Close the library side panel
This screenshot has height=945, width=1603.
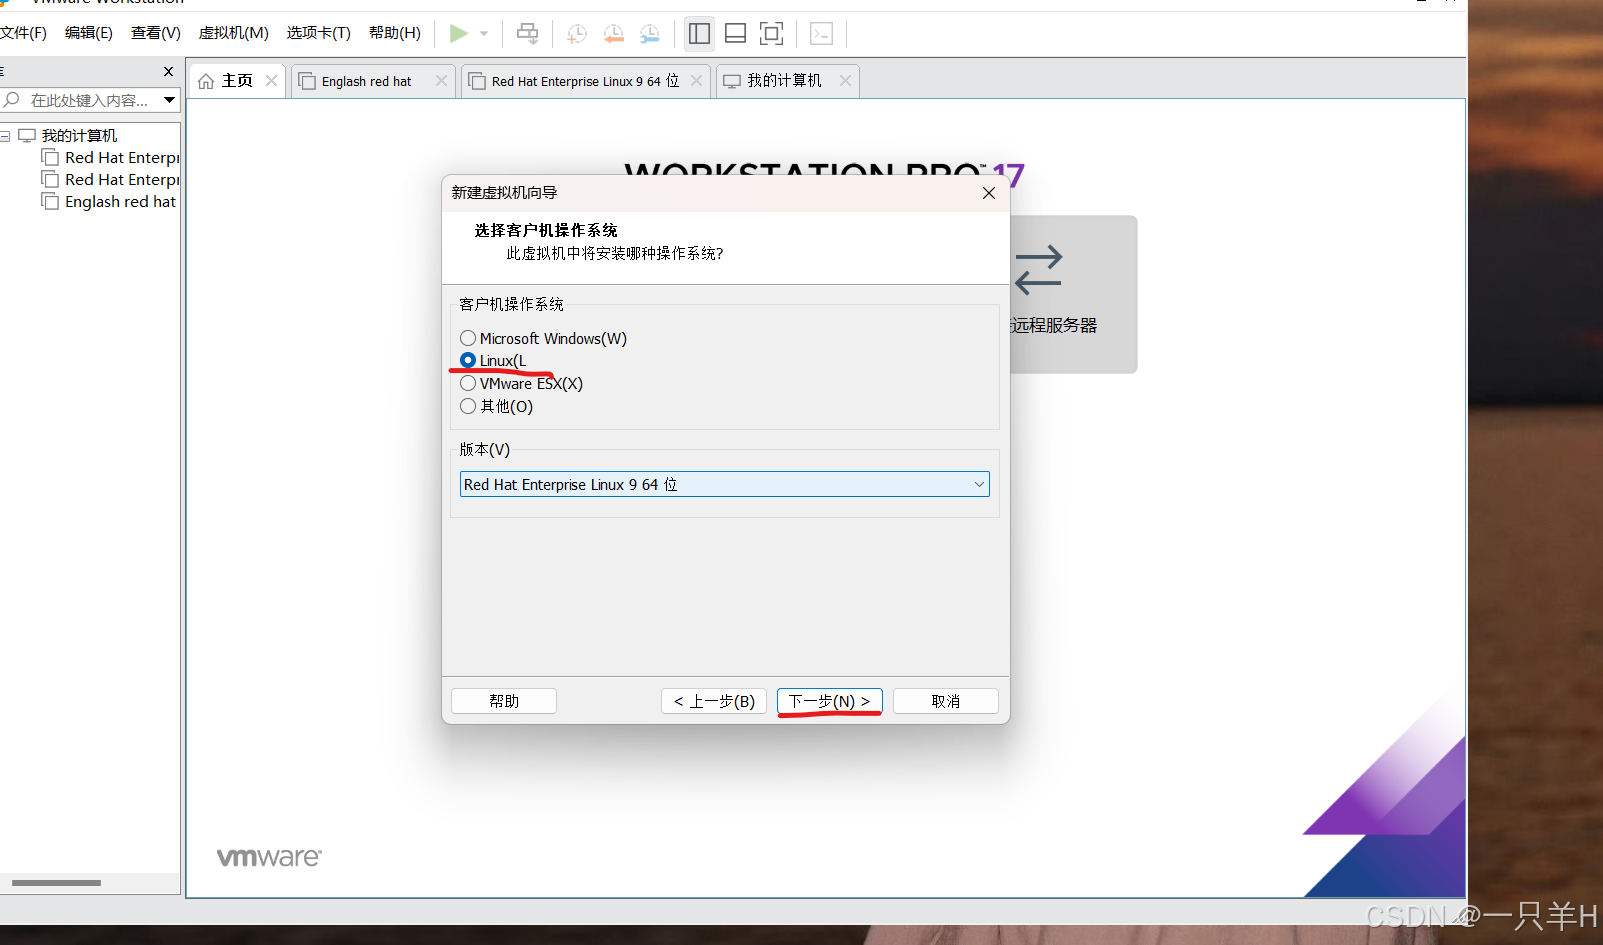coord(168,72)
